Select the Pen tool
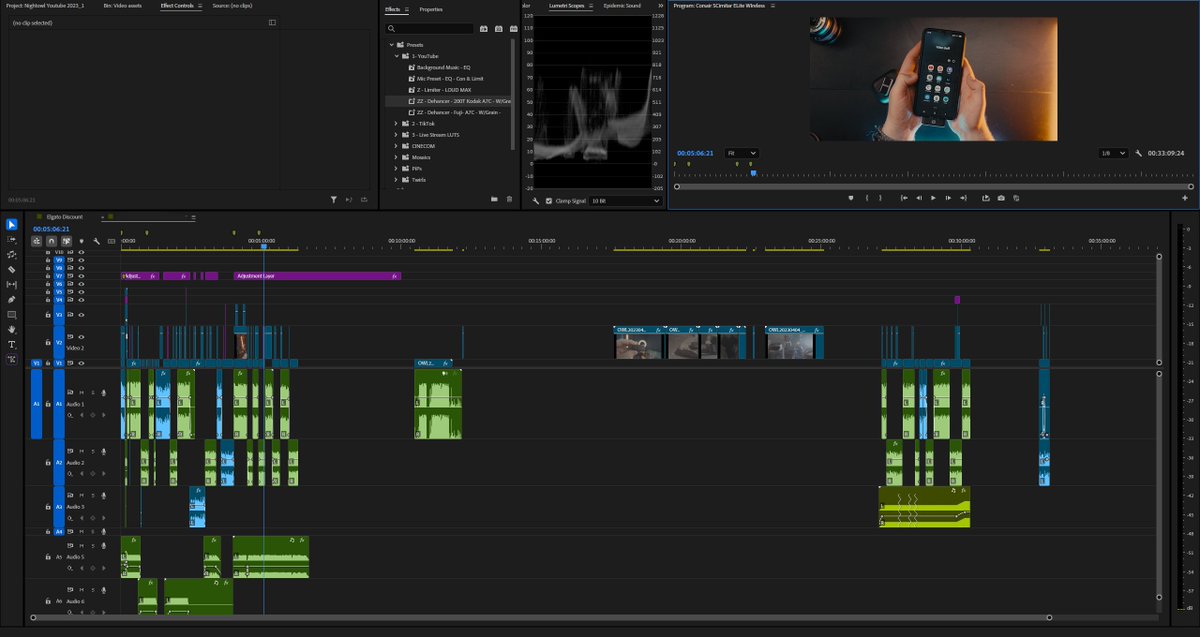This screenshot has height=637, width=1200. [x=12, y=300]
